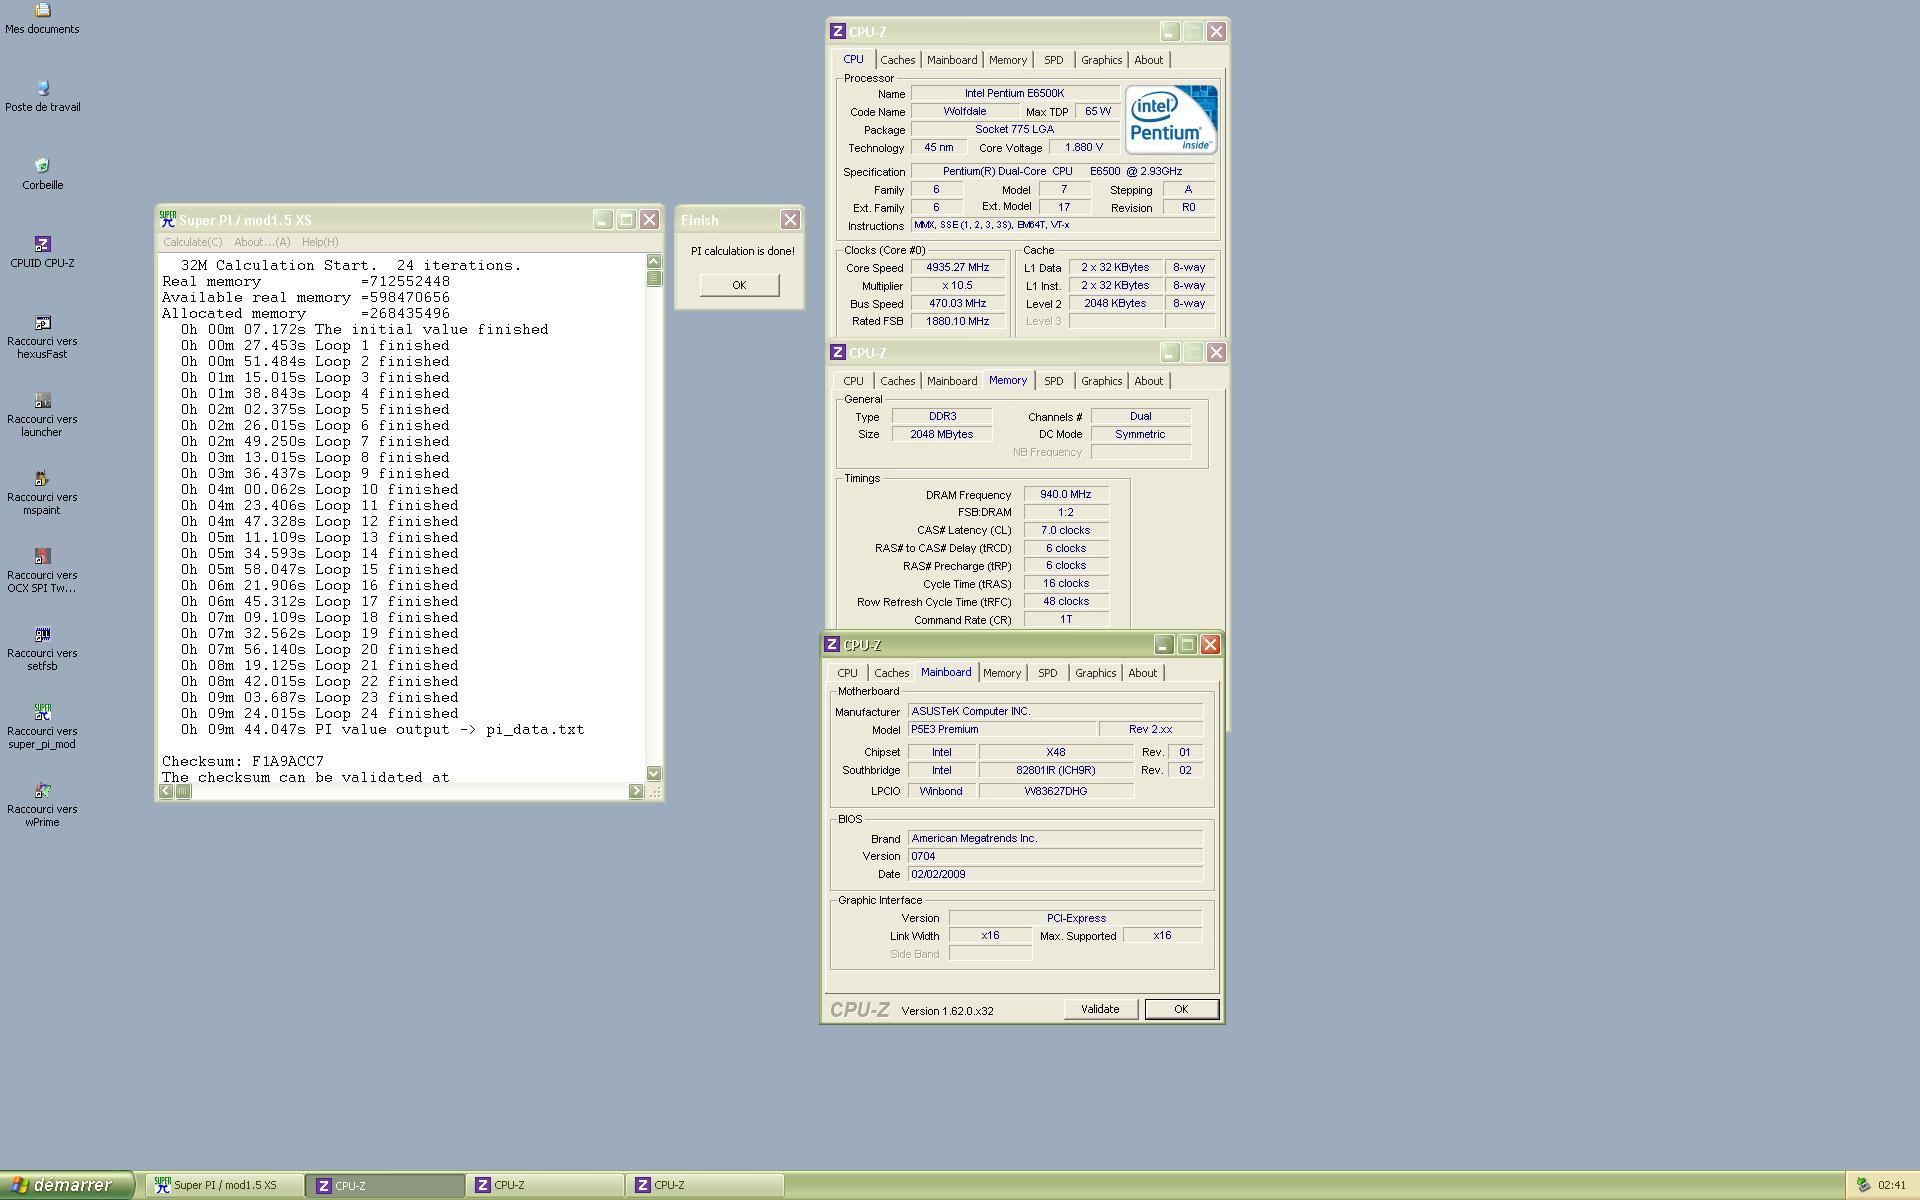Click the BIOS Version 0704 field
The height and width of the screenshot is (1200, 1920).
[x=1055, y=856]
